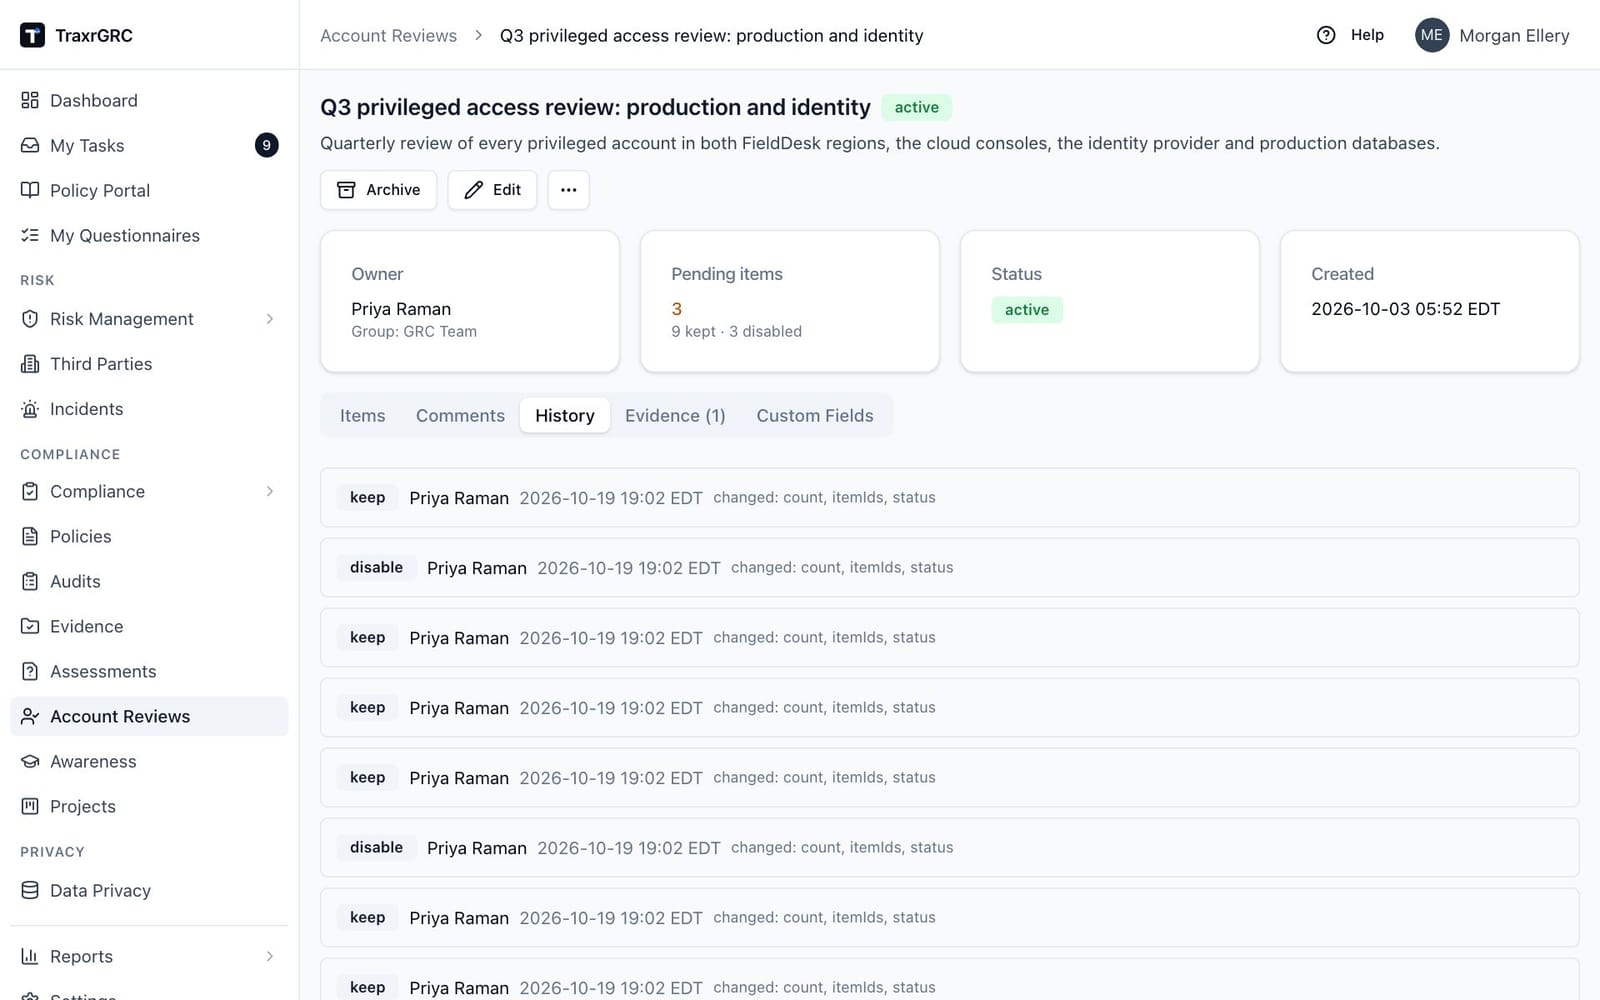The height and width of the screenshot is (1000, 1600).
Task: Expand the Risk Management chevron
Action: [x=270, y=318]
